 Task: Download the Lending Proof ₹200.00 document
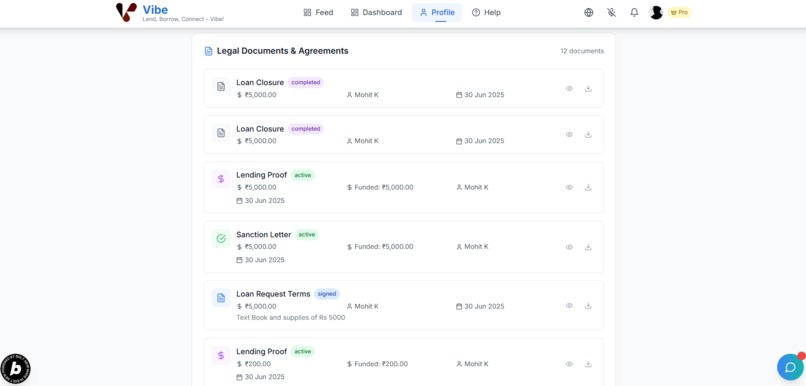(x=588, y=364)
